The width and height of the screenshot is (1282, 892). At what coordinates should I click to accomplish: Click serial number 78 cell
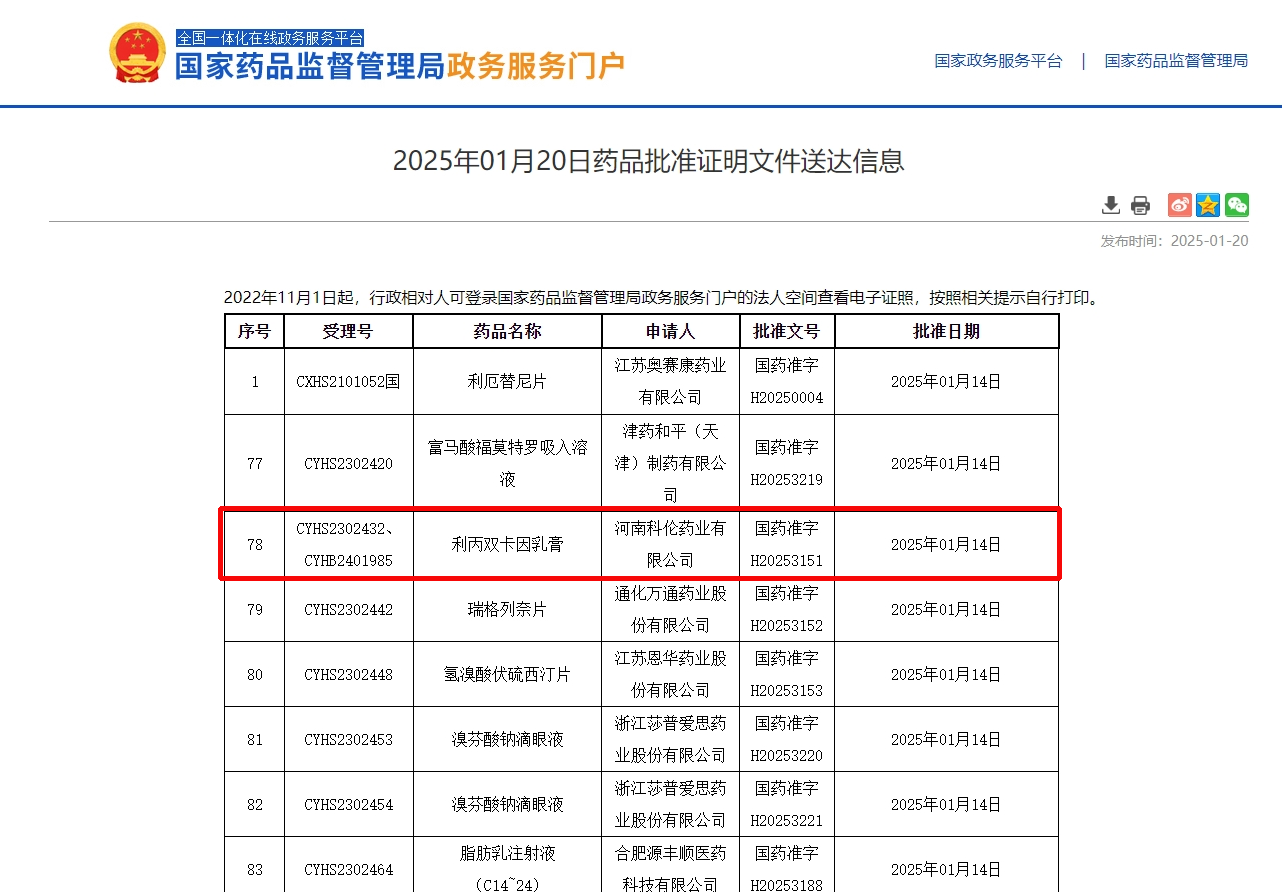[254, 545]
